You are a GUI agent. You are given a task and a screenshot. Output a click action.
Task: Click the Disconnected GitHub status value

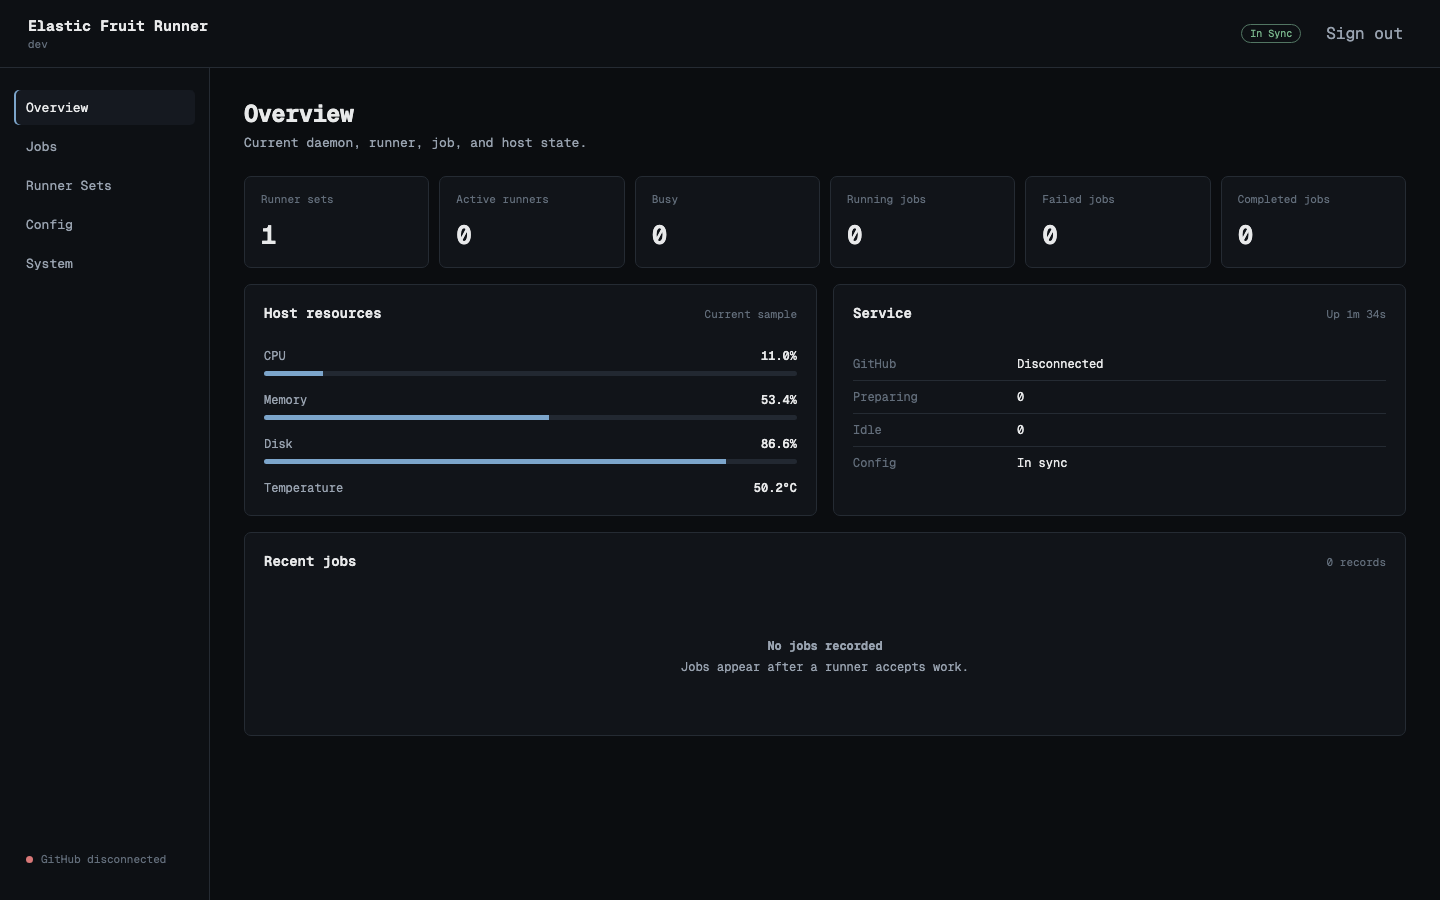pos(1060,364)
